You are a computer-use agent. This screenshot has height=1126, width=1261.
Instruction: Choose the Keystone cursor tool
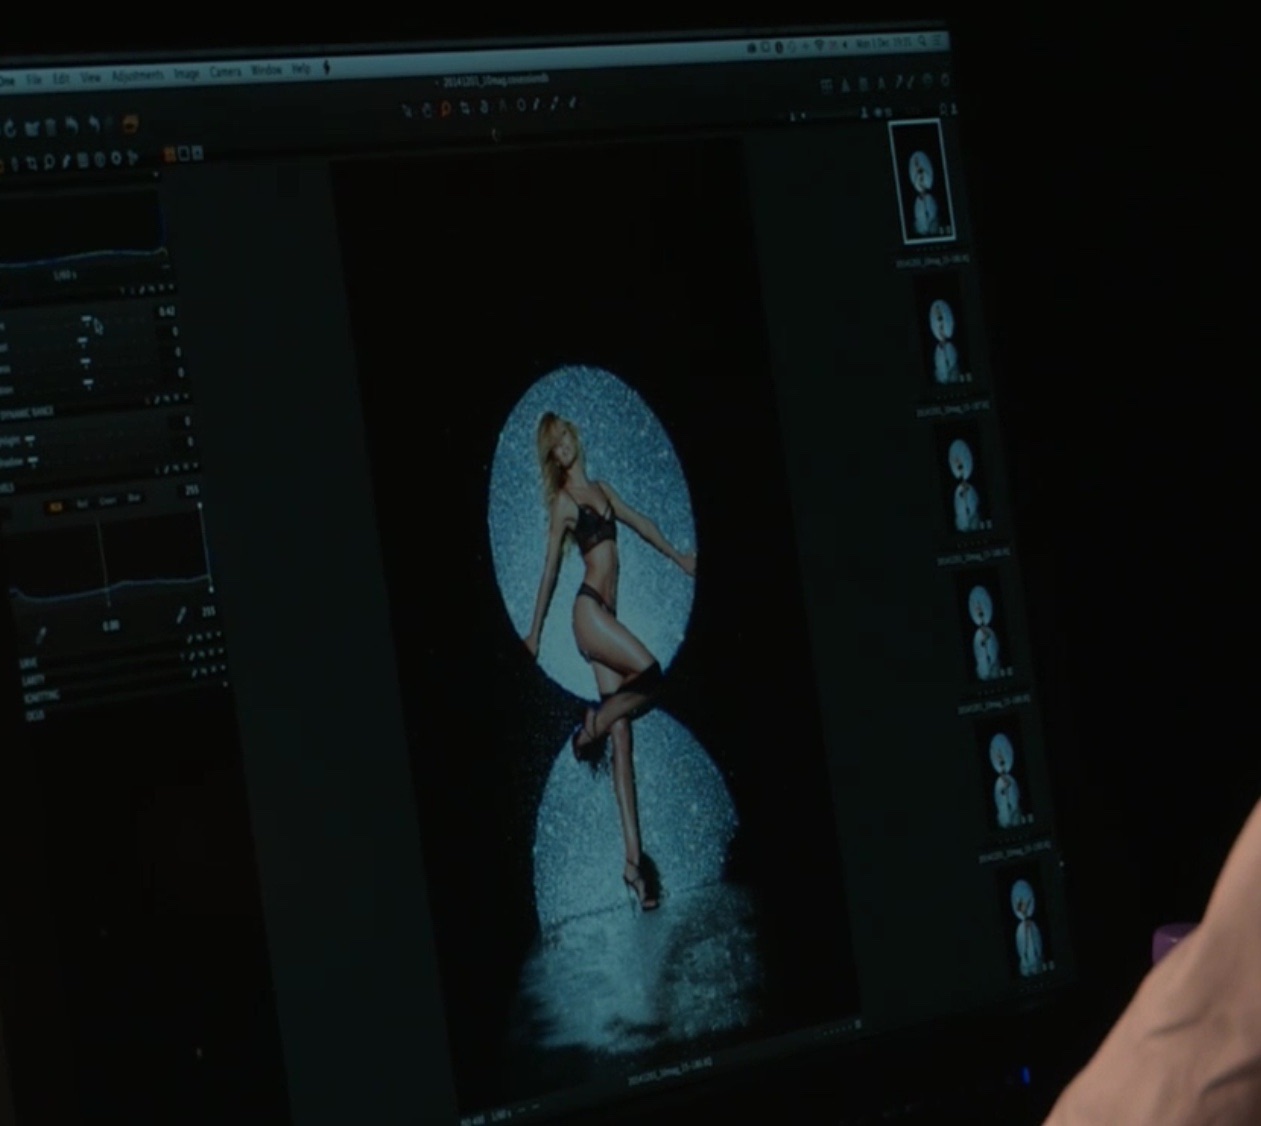(502, 106)
